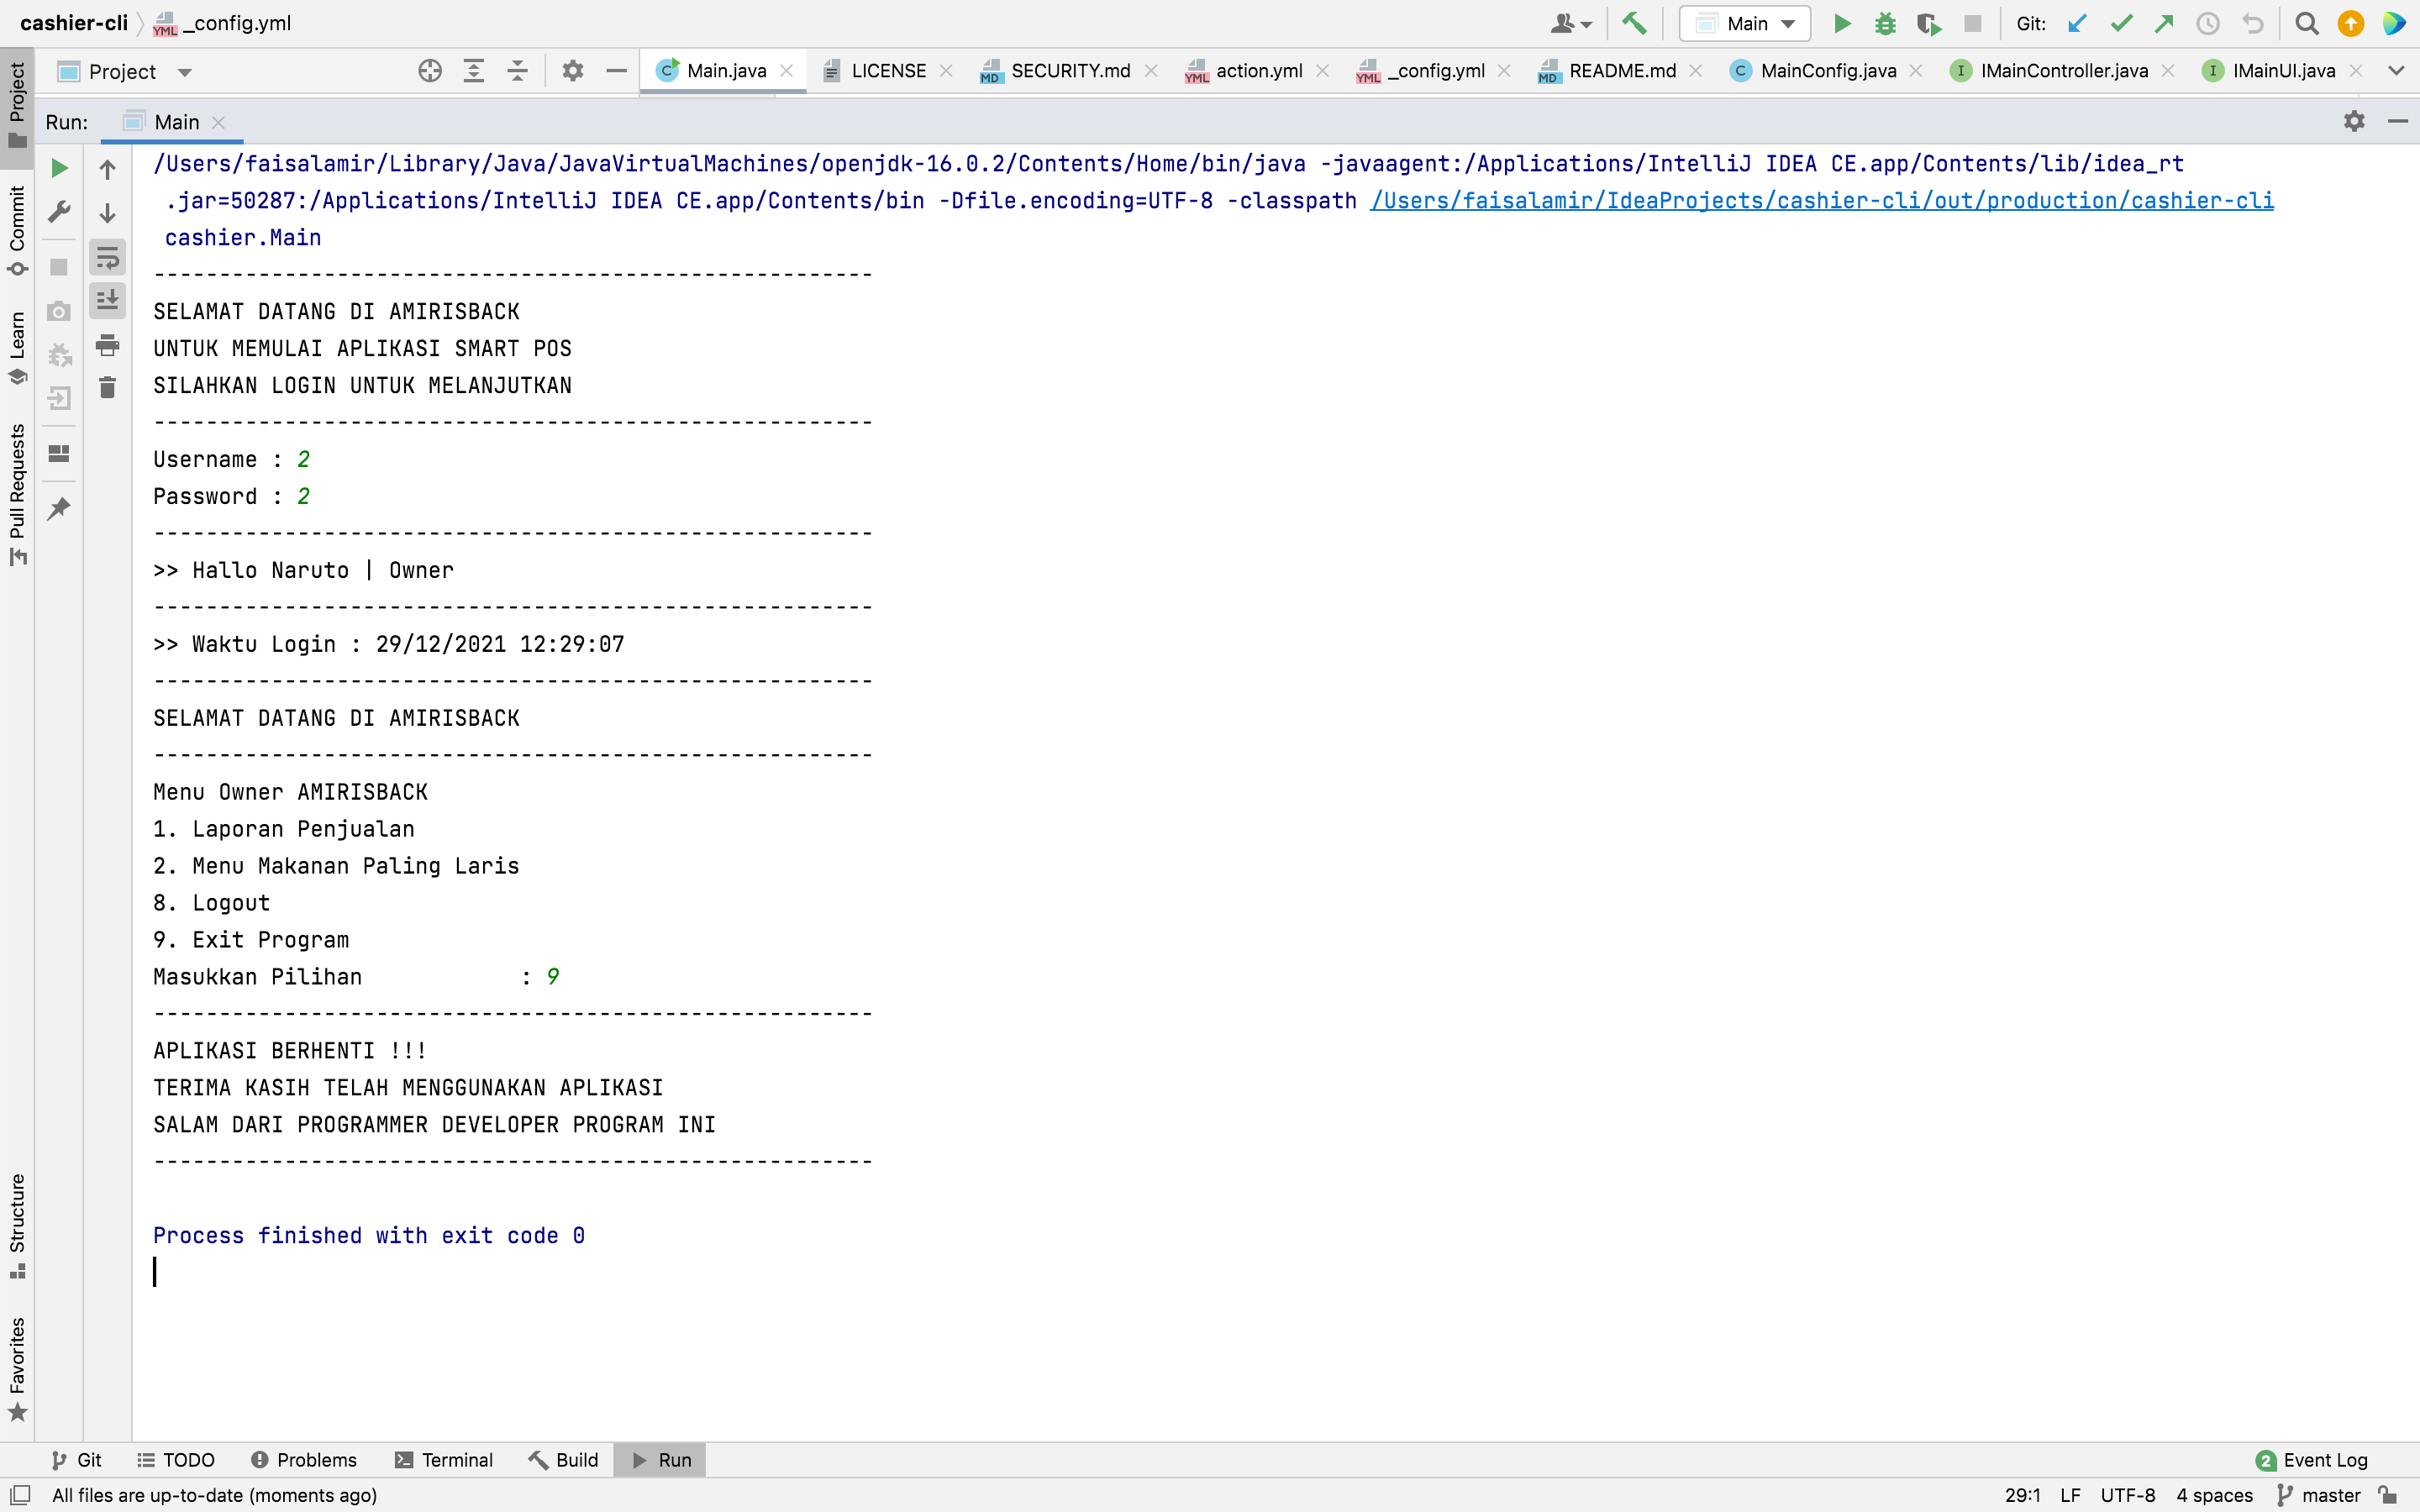Viewport: 2420px width, 1512px height.
Task: Click the Rerun Main green arrow in Run panel
Action: (x=59, y=168)
